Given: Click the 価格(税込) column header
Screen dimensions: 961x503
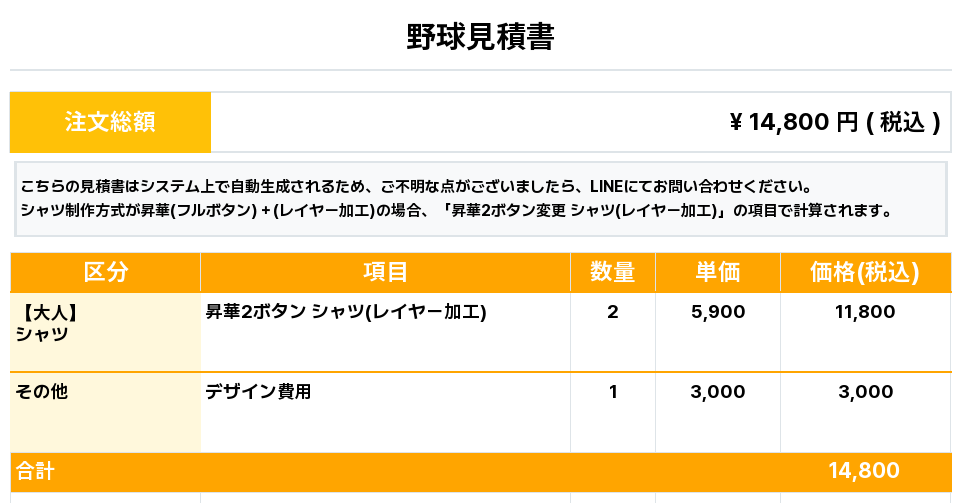Looking at the screenshot, I should pyautogui.click(x=864, y=272).
